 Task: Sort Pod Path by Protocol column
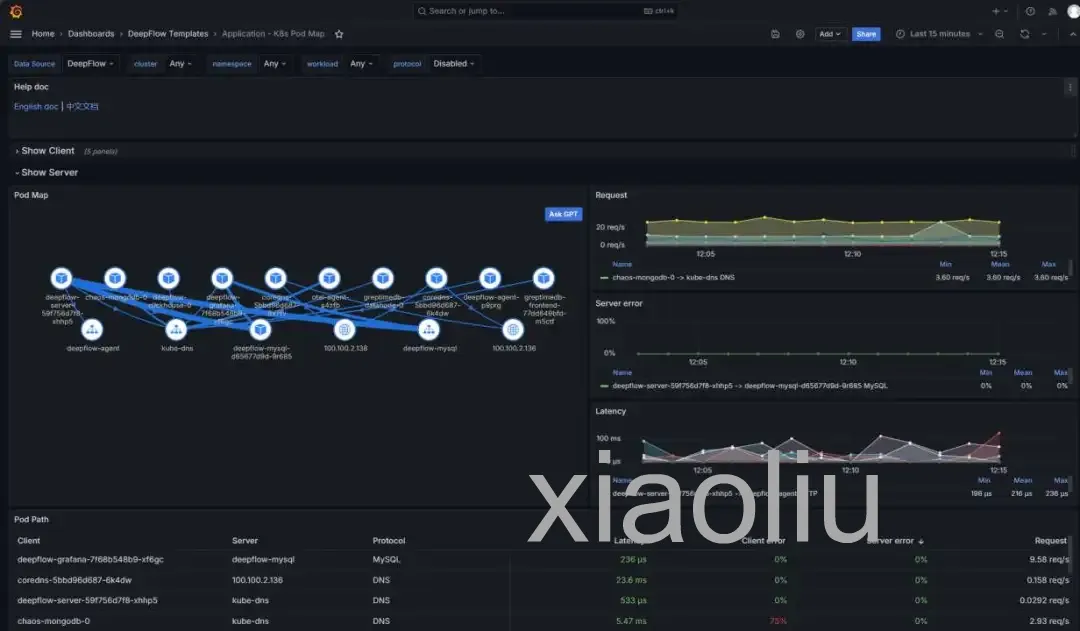[388, 541]
